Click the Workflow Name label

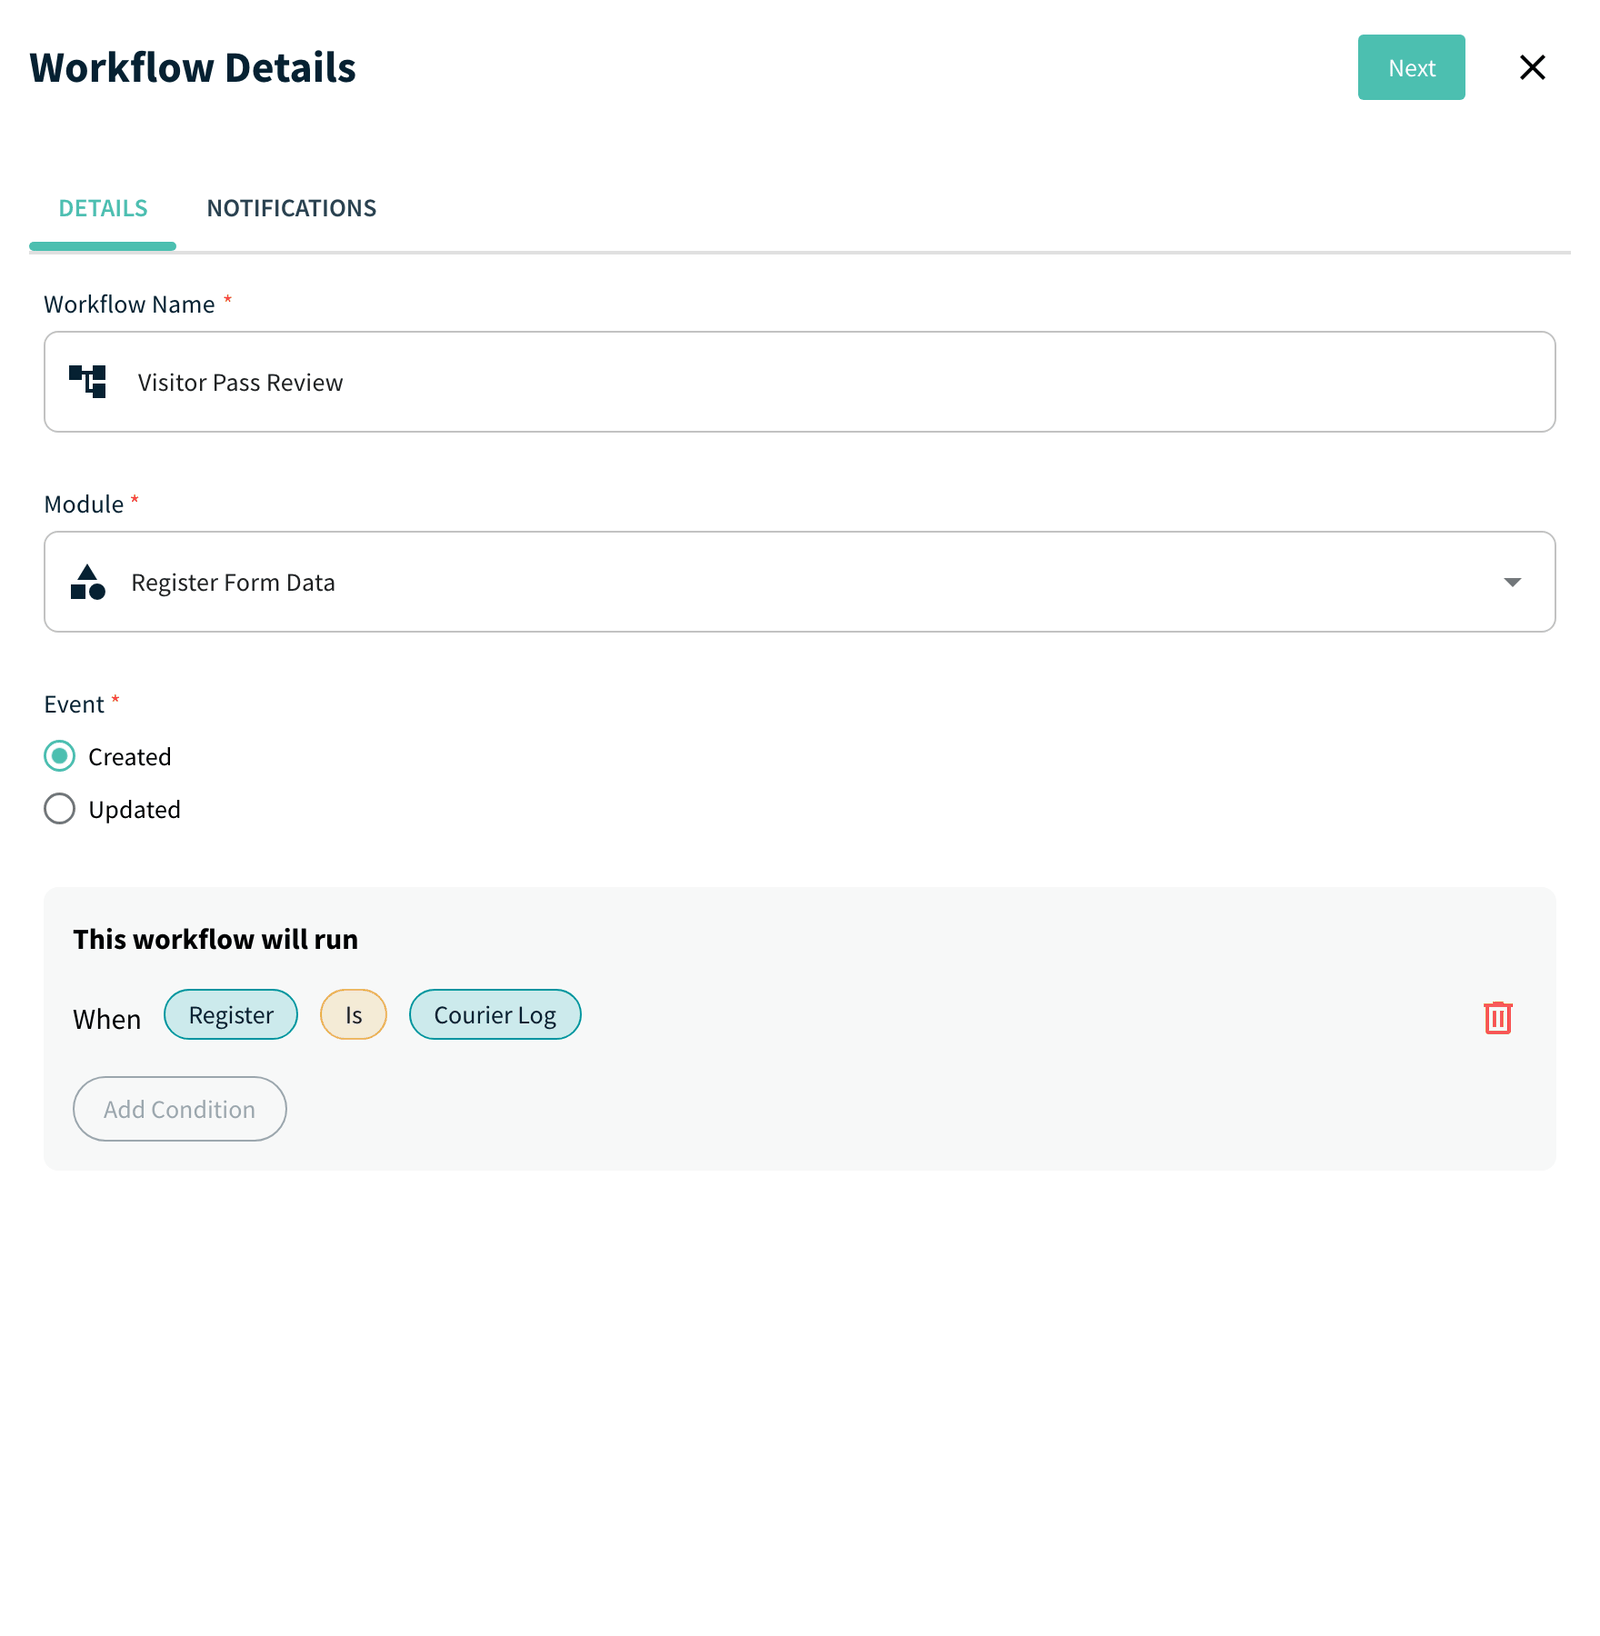coord(129,304)
